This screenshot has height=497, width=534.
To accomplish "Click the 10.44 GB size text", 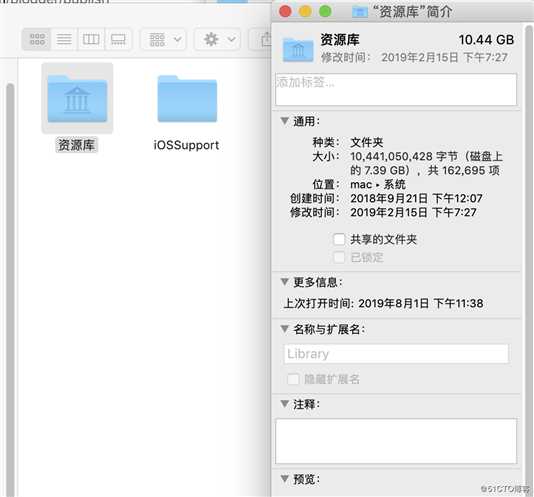I will point(486,40).
